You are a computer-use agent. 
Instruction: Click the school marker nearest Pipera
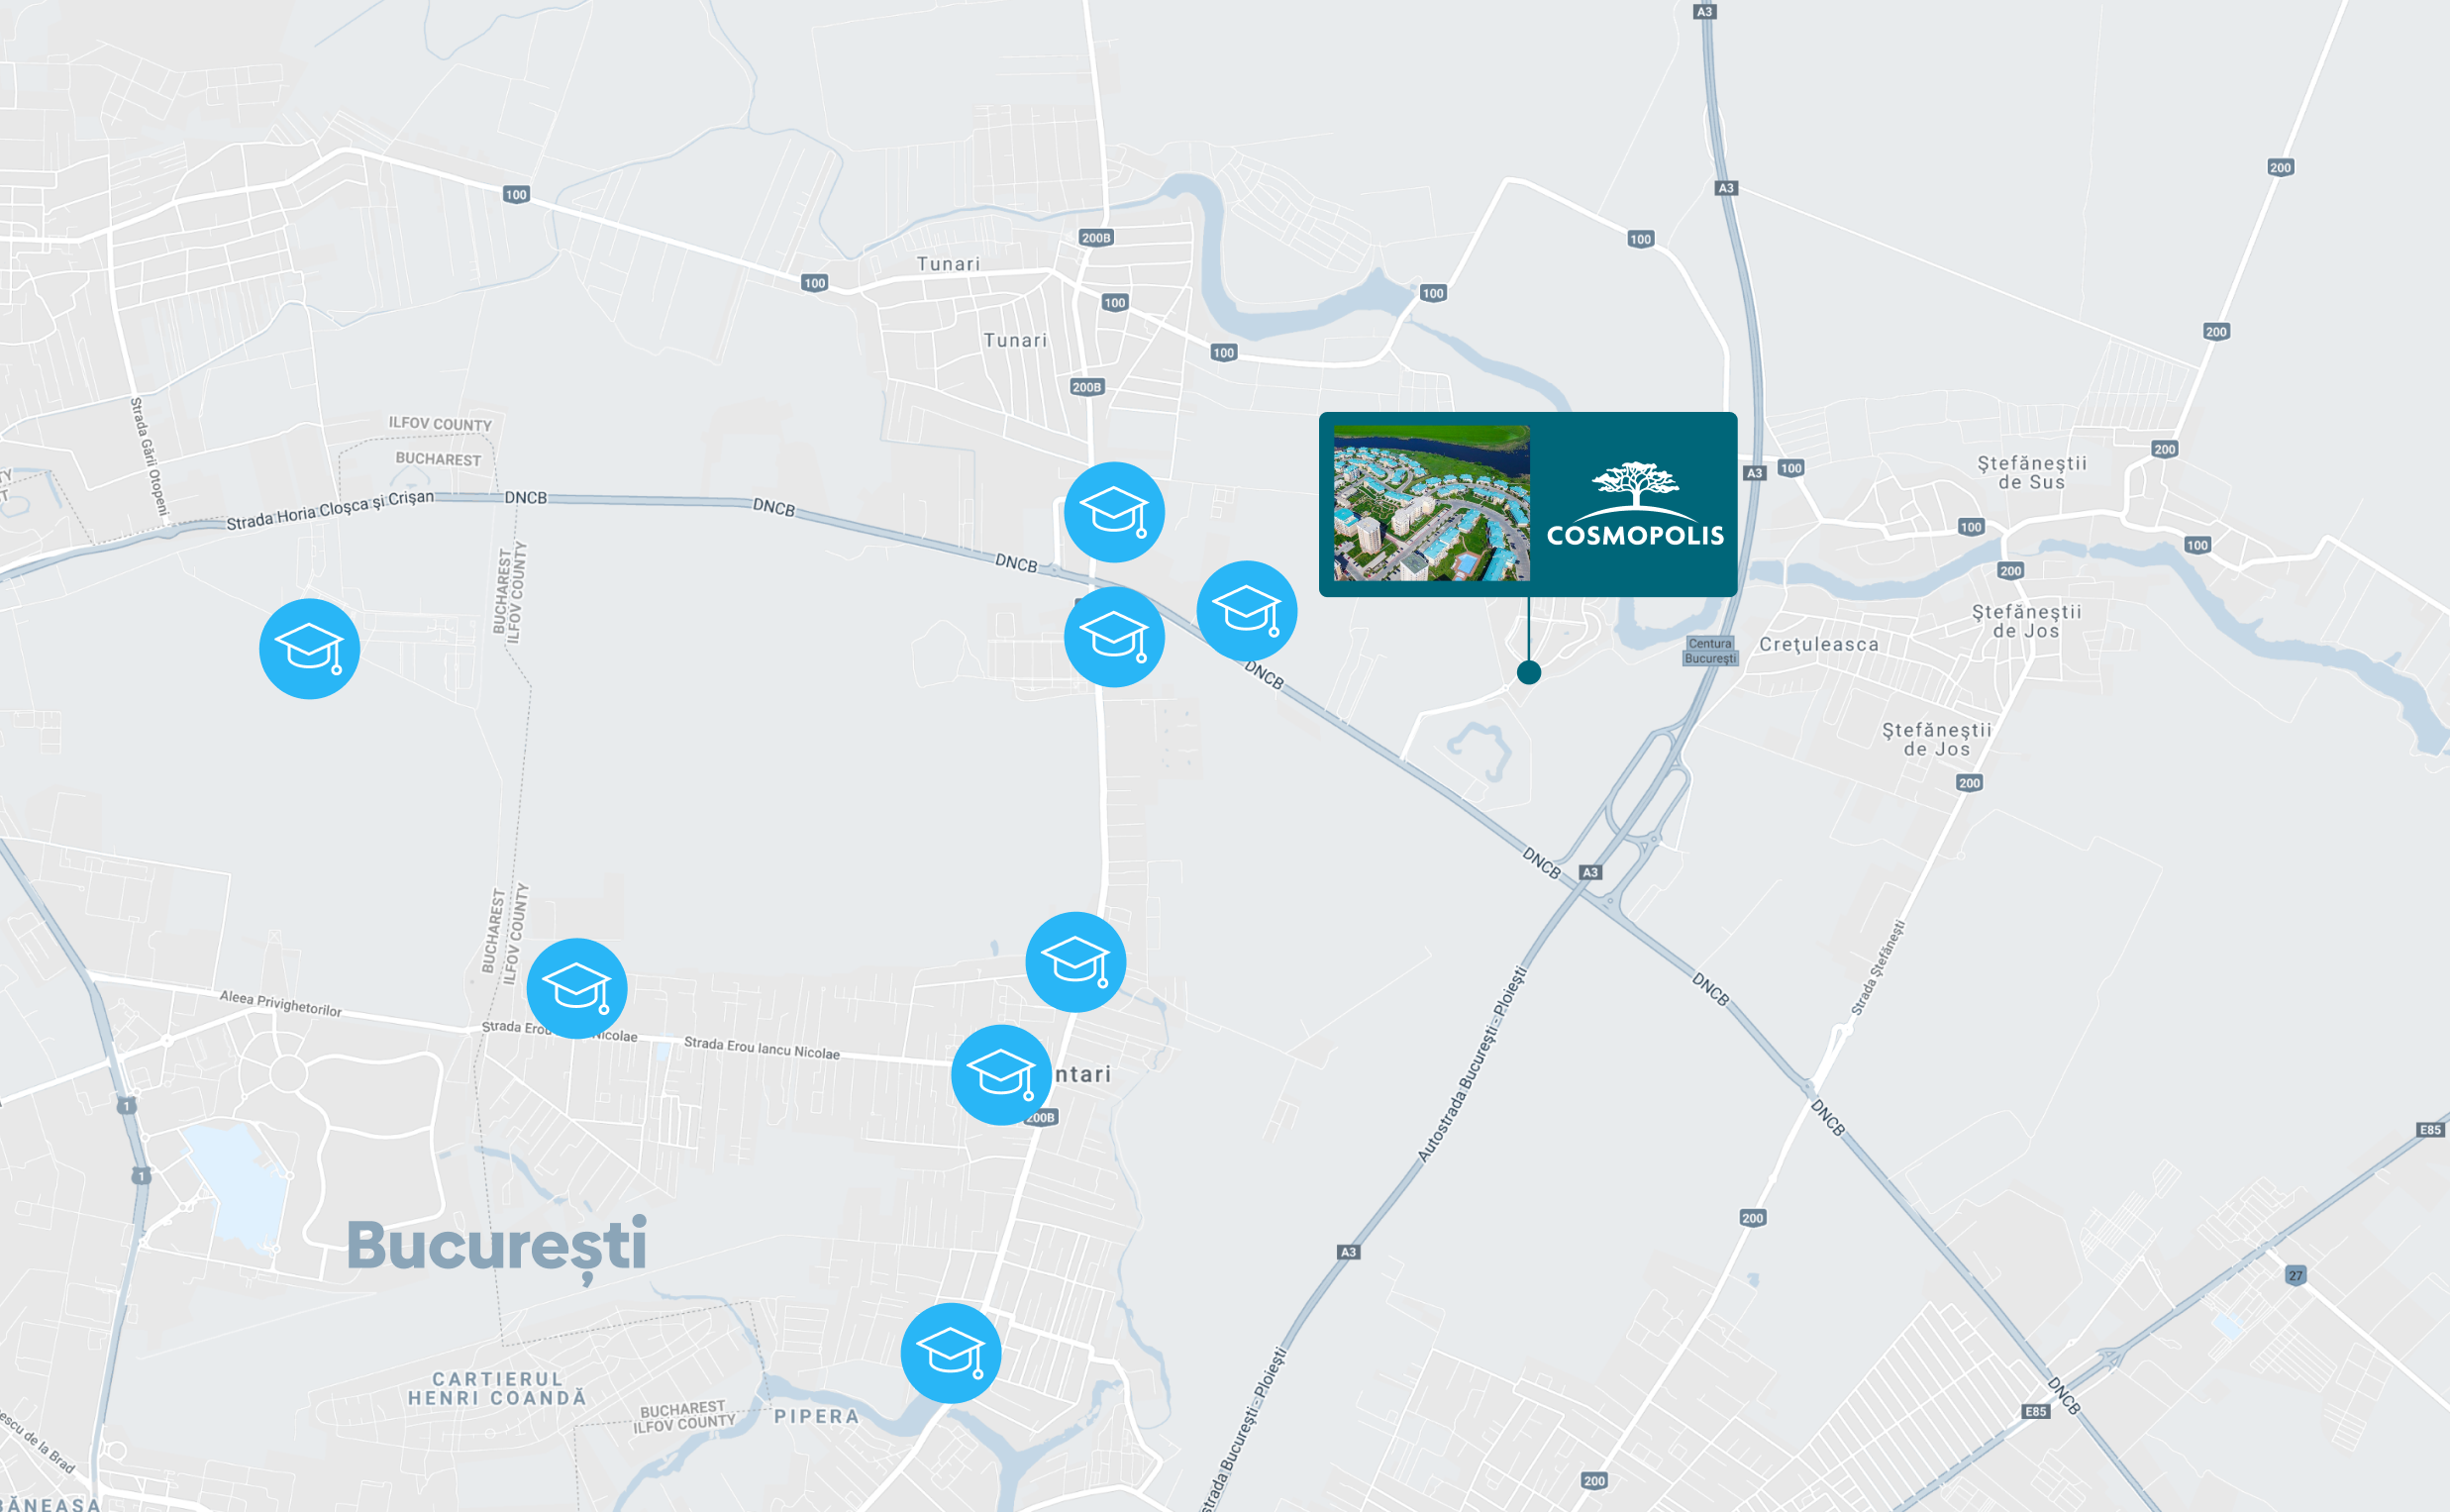[x=951, y=1353]
